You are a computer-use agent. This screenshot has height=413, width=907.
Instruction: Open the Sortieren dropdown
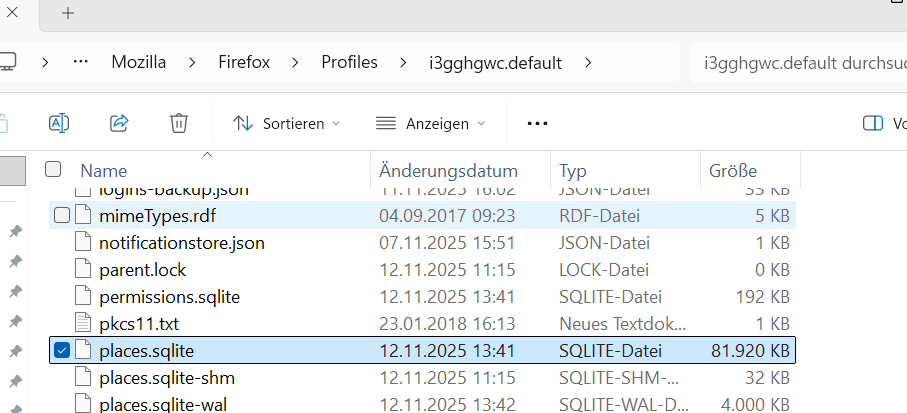tap(287, 123)
